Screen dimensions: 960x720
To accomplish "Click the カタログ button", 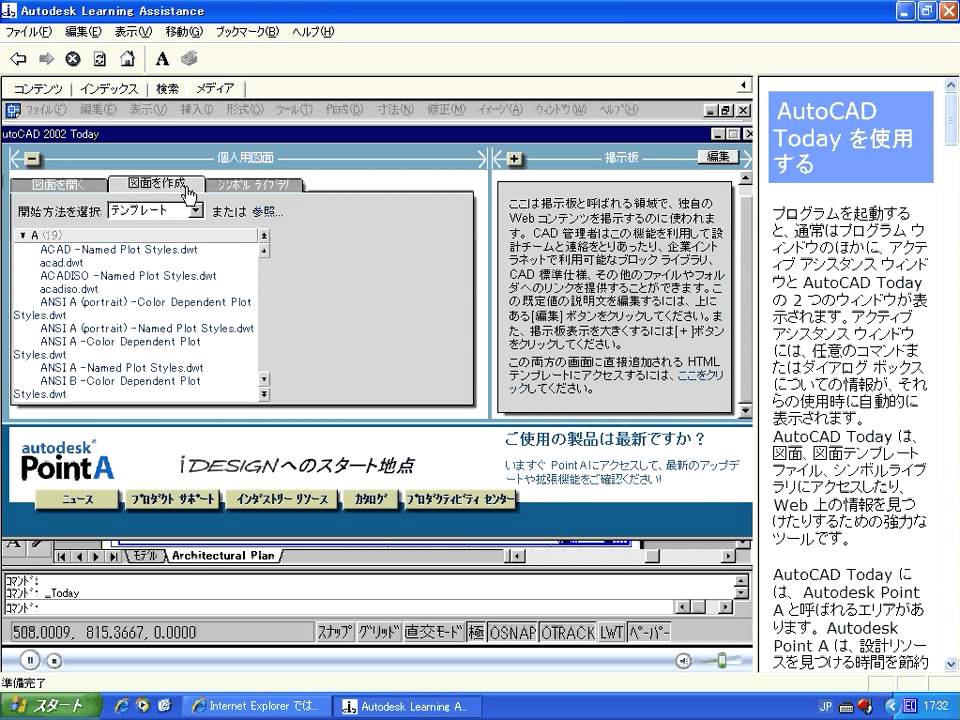I will pyautogui.click(x=370, y=500).
